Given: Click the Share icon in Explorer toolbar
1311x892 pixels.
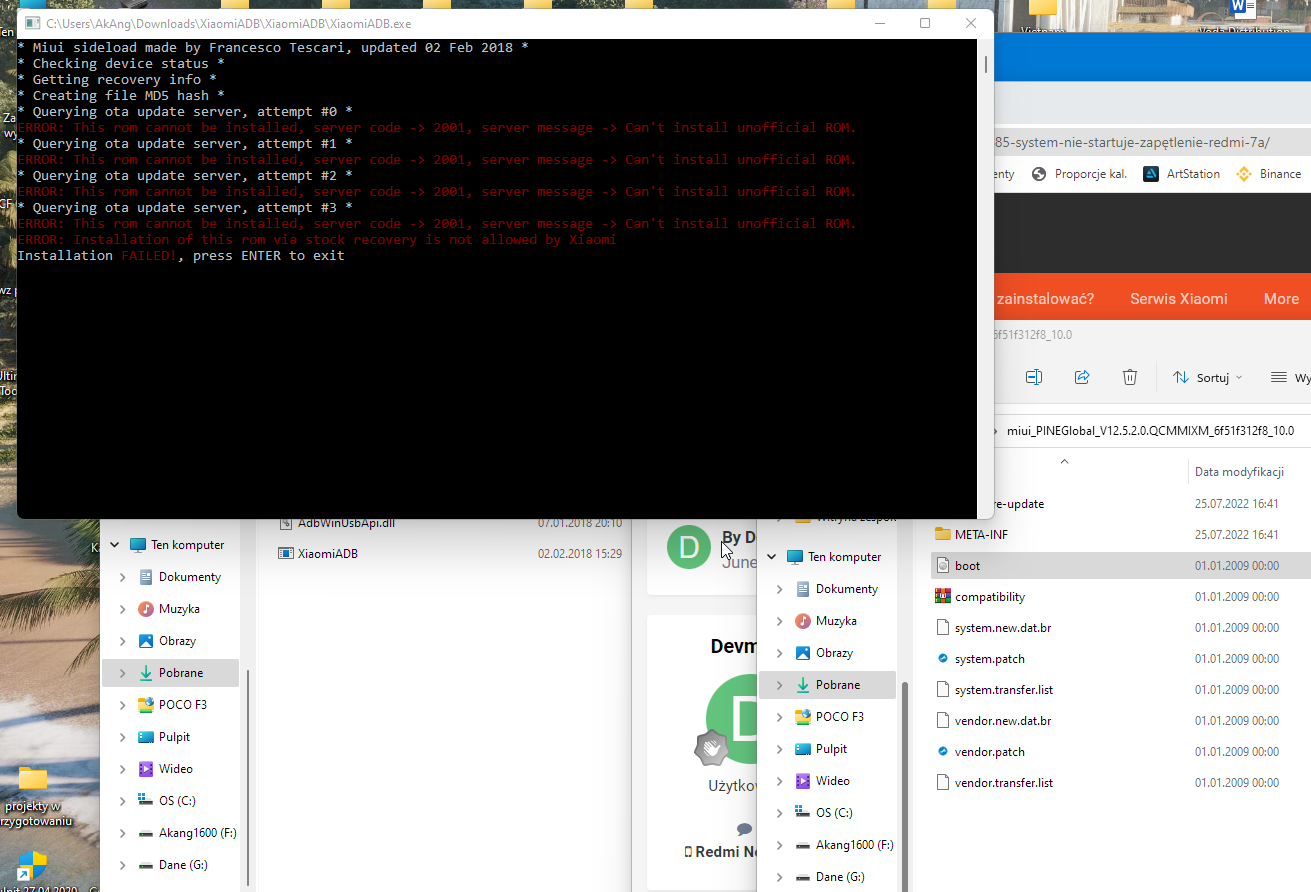Looking at the screenshot, I should [x=1082, y=377].
